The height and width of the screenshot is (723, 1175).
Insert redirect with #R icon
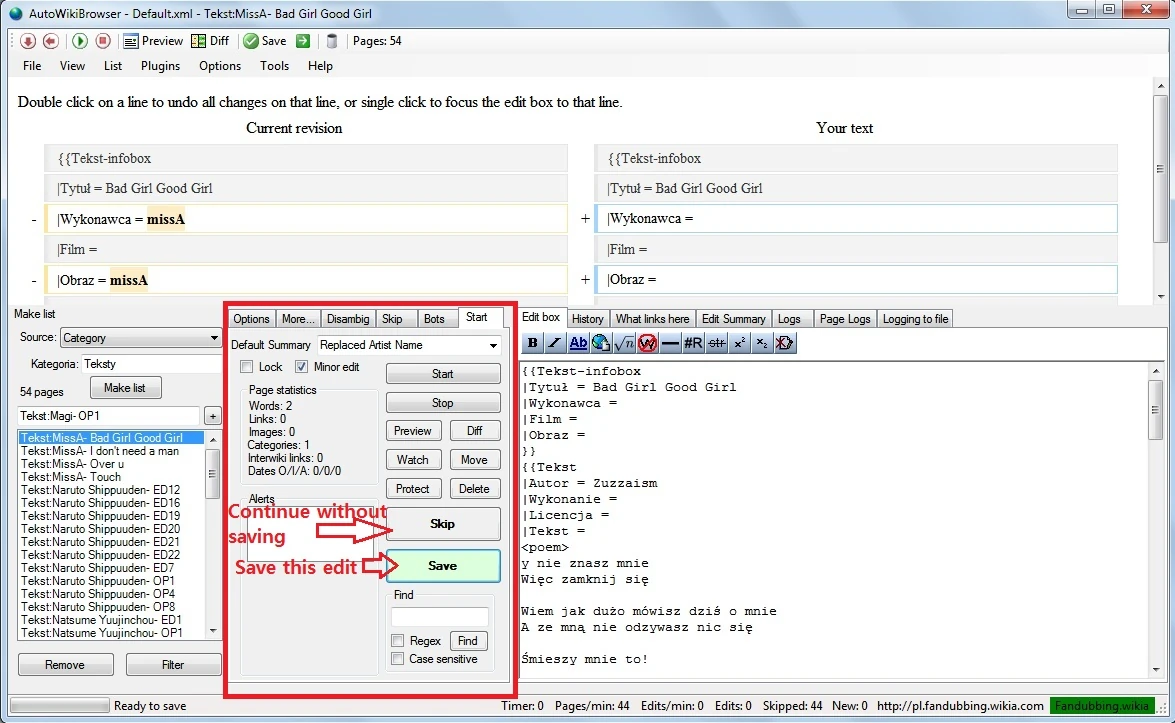[x=693, y=343]
